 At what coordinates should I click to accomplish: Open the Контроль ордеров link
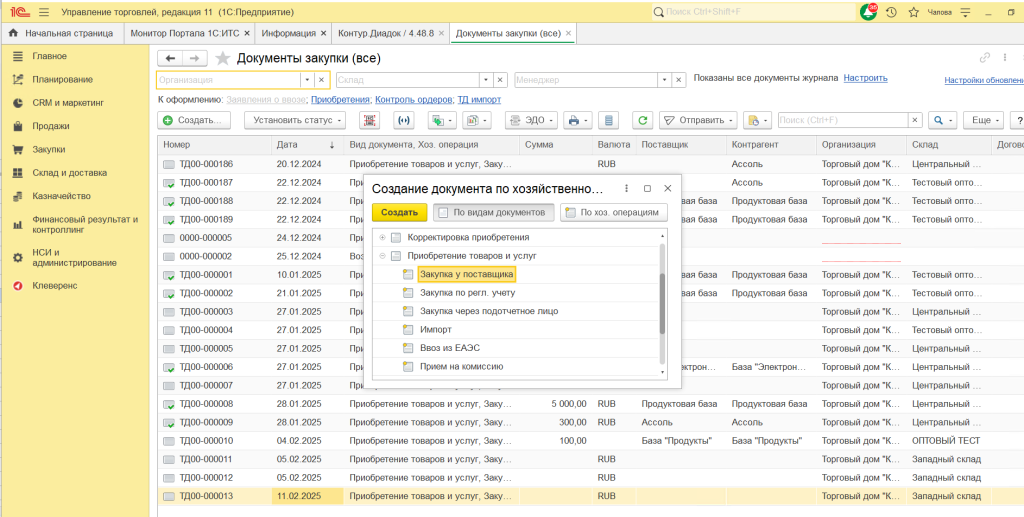coord(414,100)
